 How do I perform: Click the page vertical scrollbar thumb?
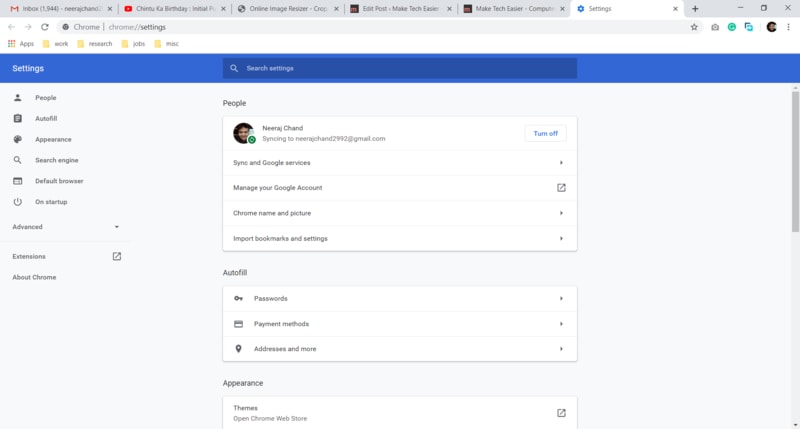pos(795,161)
